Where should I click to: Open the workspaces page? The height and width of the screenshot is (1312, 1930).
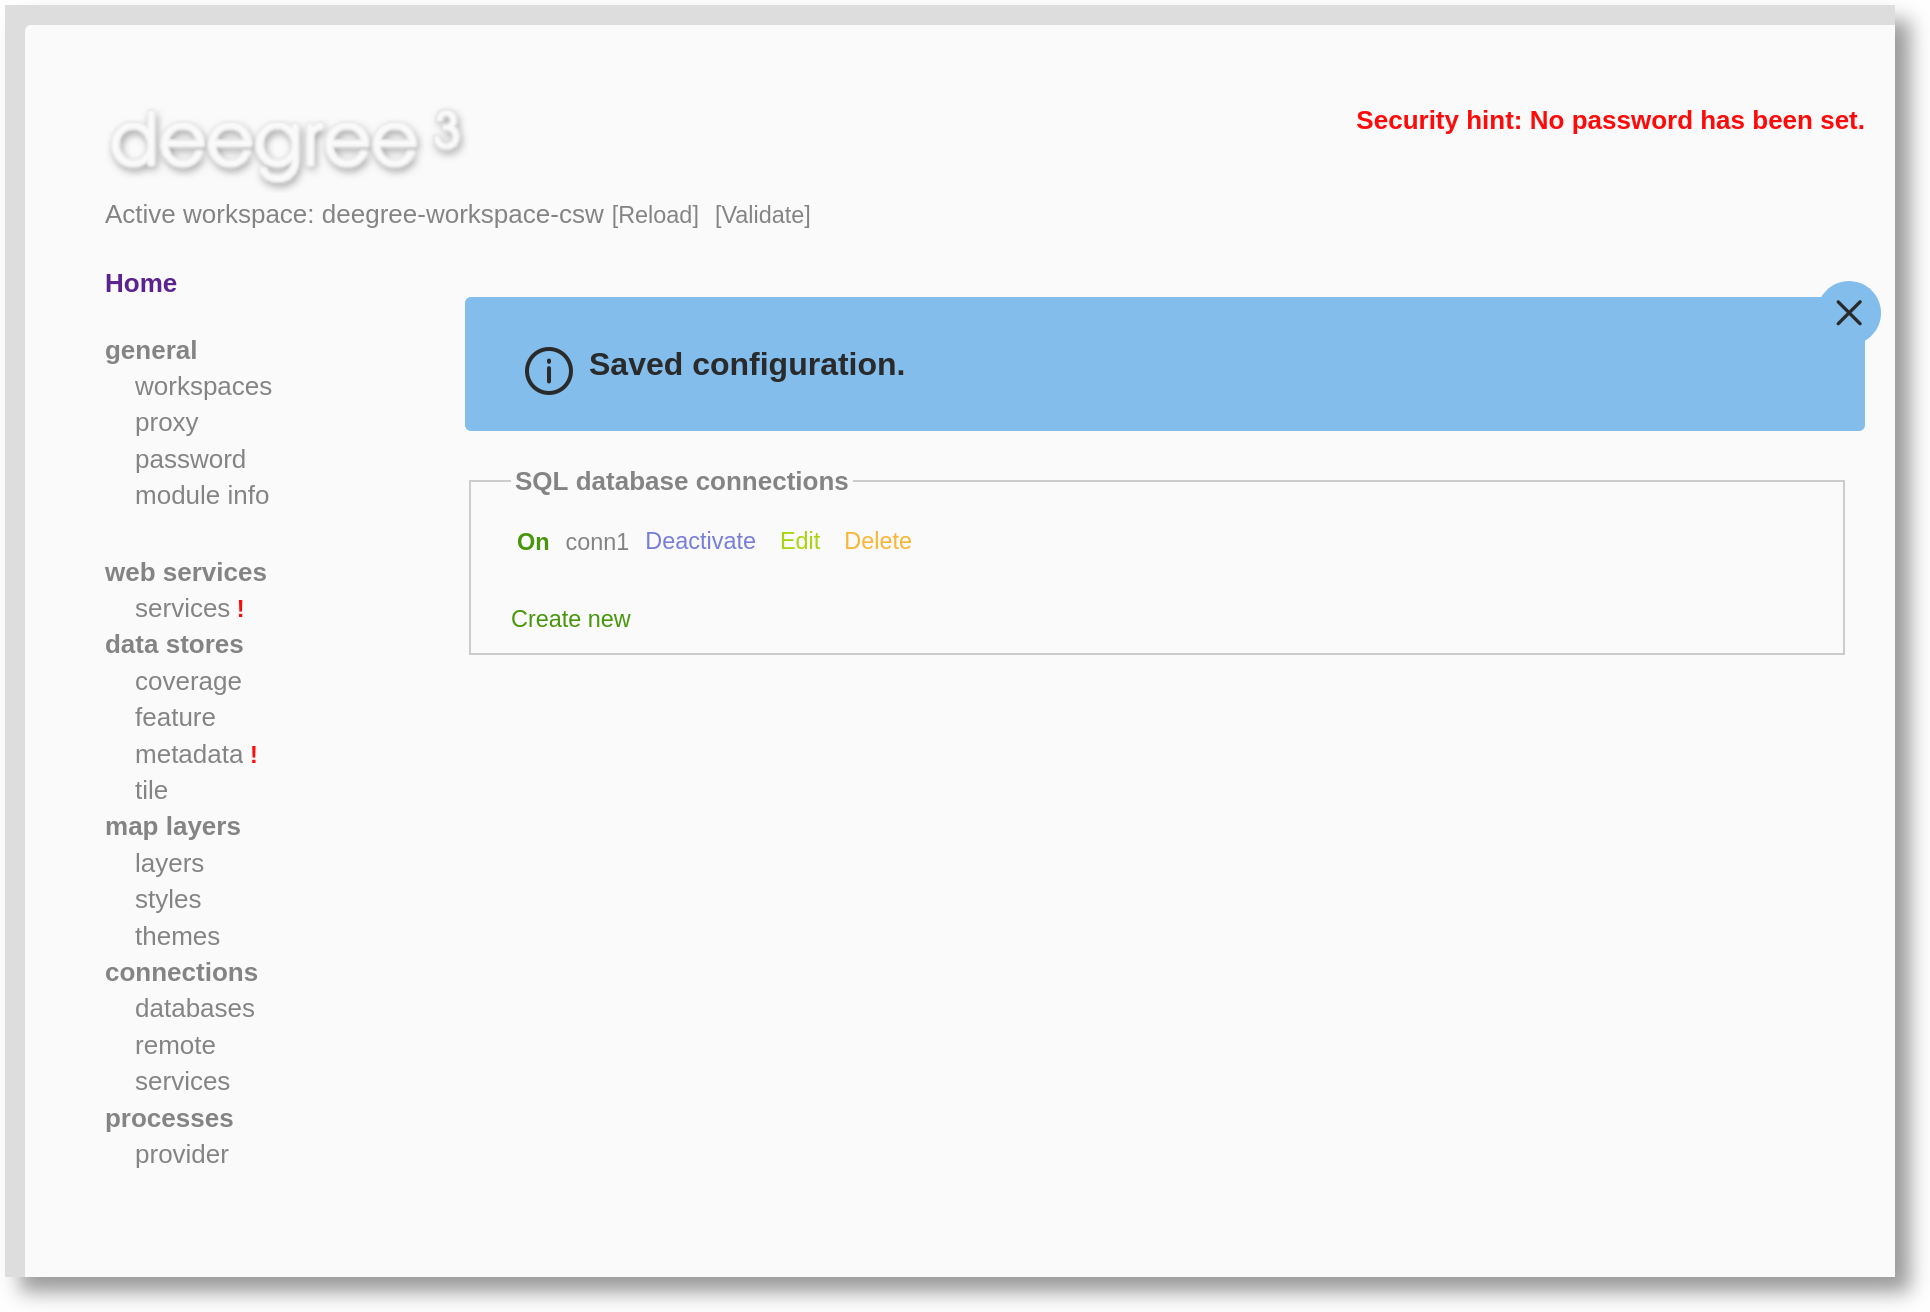pyautogui.click(x=203, y=386)
